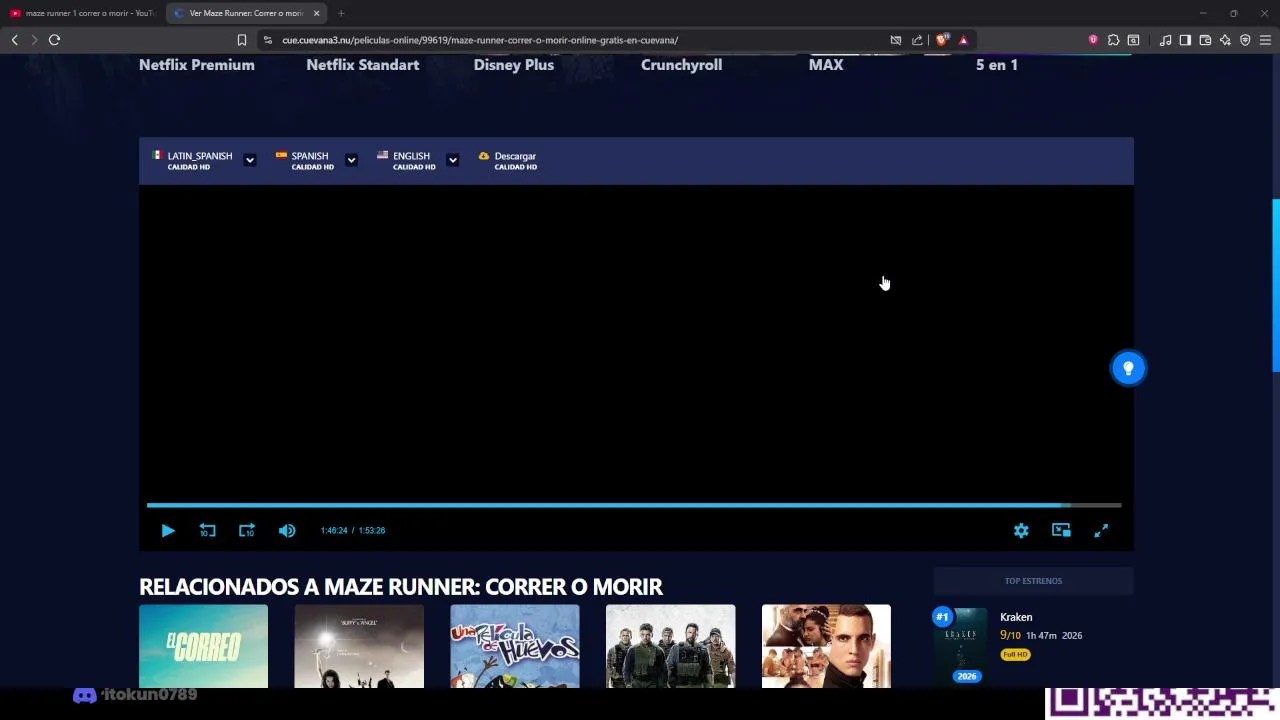Viewport: 1280px width, 720px height.
Task: Open the Descargar download option
Action: (507, 160)
